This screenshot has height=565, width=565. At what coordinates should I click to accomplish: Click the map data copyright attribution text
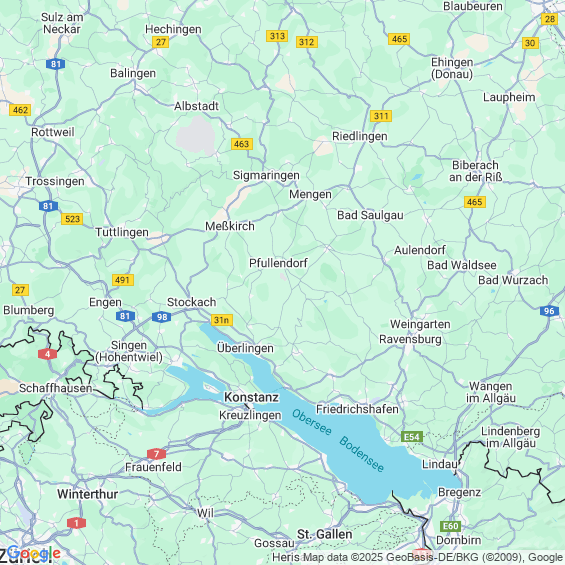click(418, 557)
